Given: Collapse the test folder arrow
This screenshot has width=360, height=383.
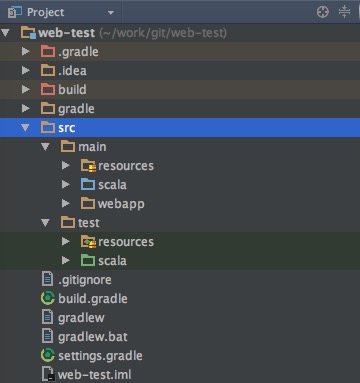Looking at the screenshot, I should click(45, 222).
